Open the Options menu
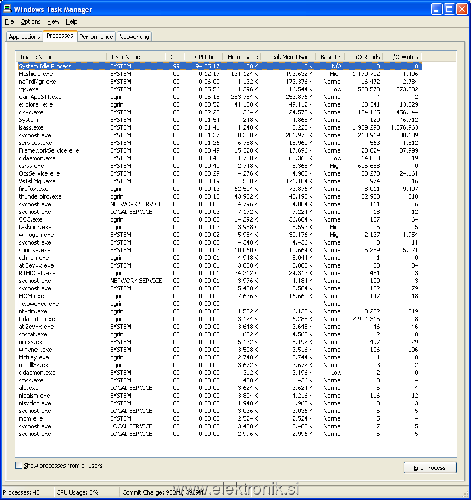This screenshot has width=471, height=500. [x=30, y=22]
